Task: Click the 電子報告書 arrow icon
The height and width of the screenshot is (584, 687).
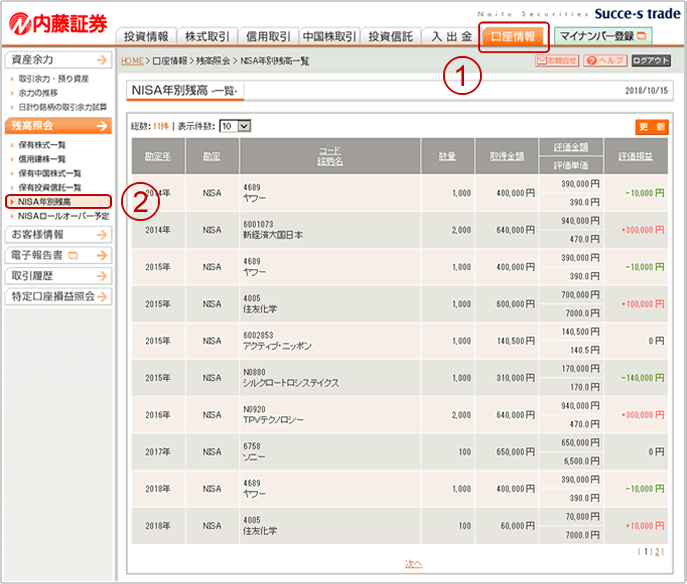Action: coord(101,256)
